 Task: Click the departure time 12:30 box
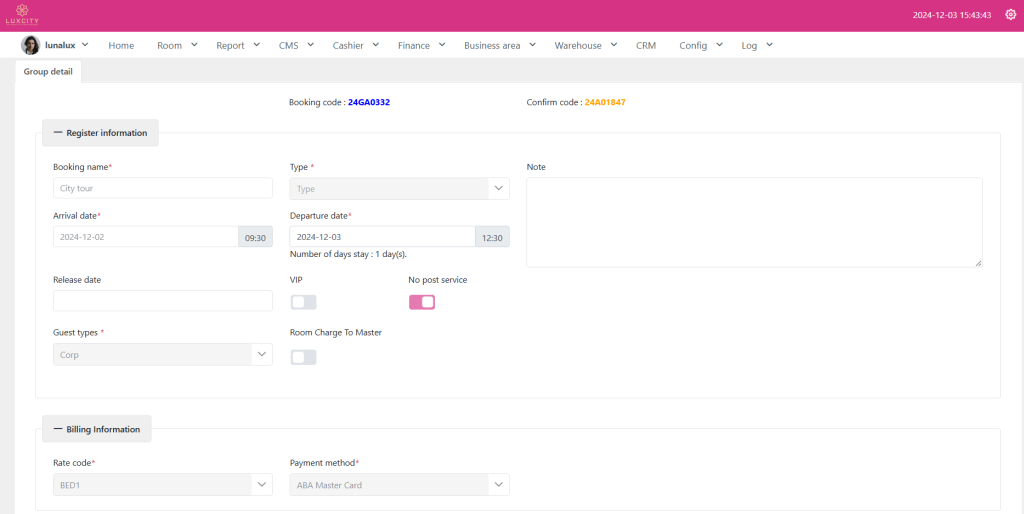tap(491, 237)
